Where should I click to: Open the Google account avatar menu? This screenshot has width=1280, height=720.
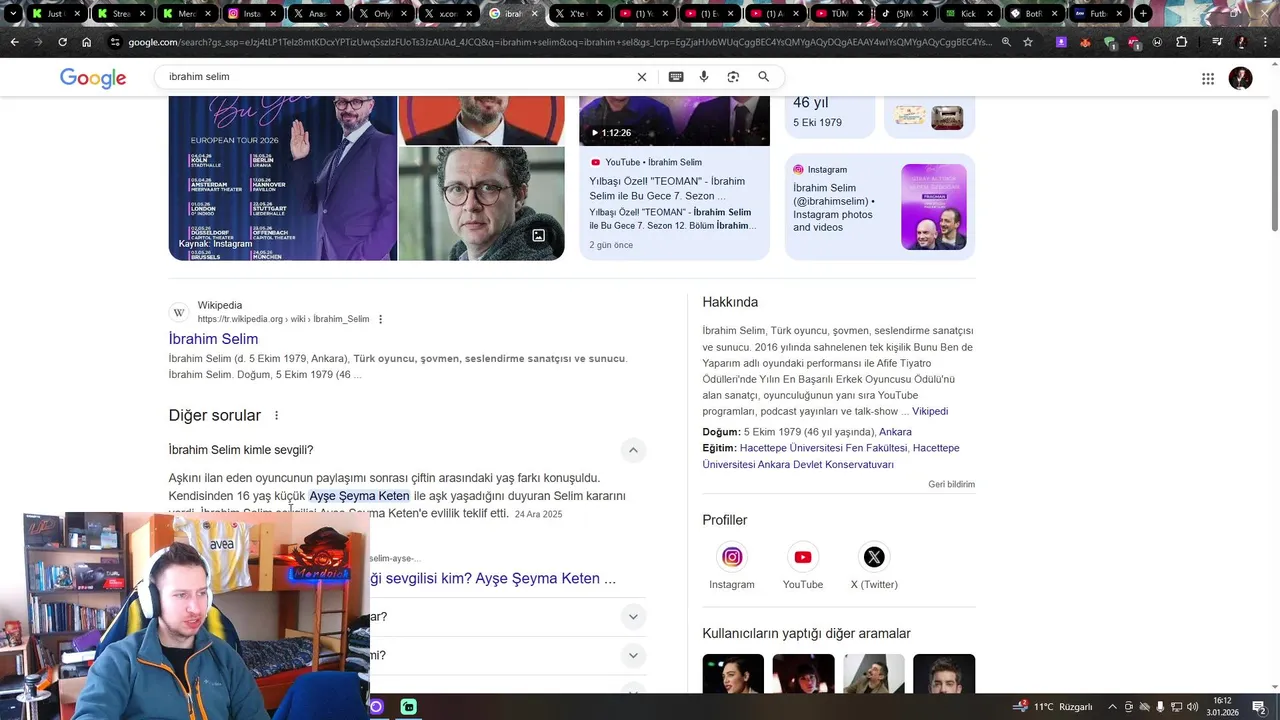1241,78
